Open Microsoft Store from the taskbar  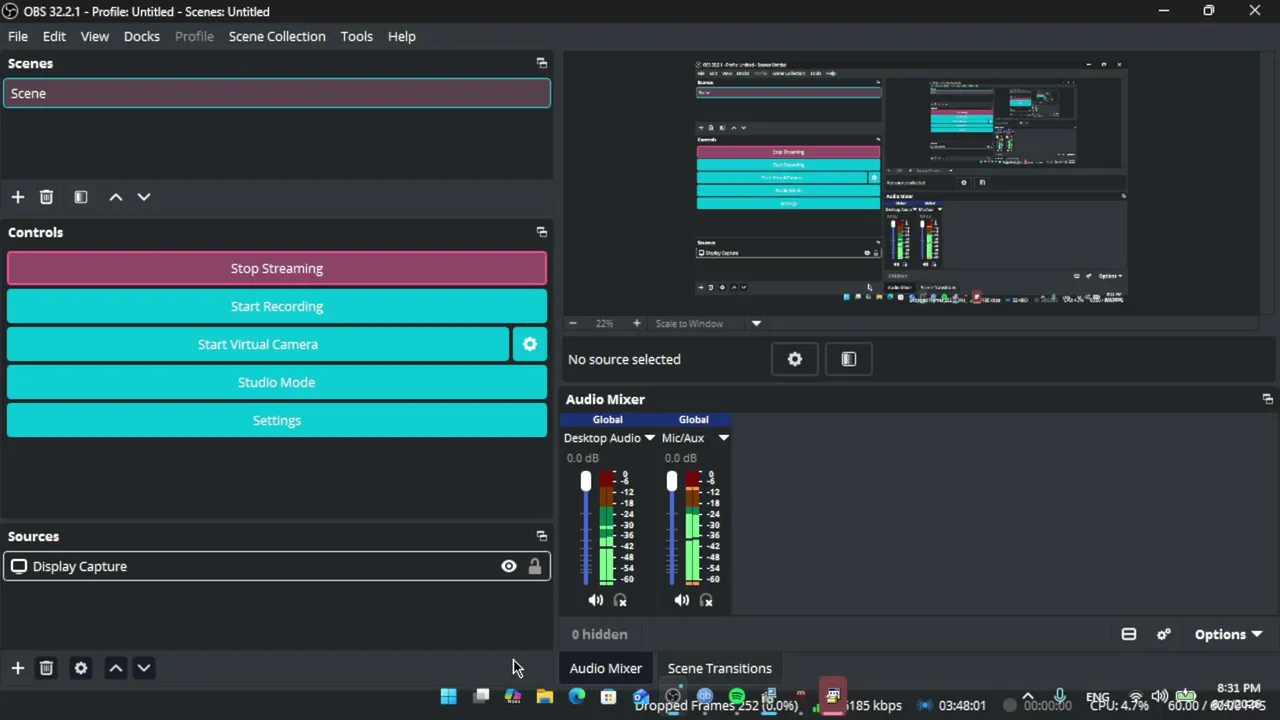[x=609, y=696]
